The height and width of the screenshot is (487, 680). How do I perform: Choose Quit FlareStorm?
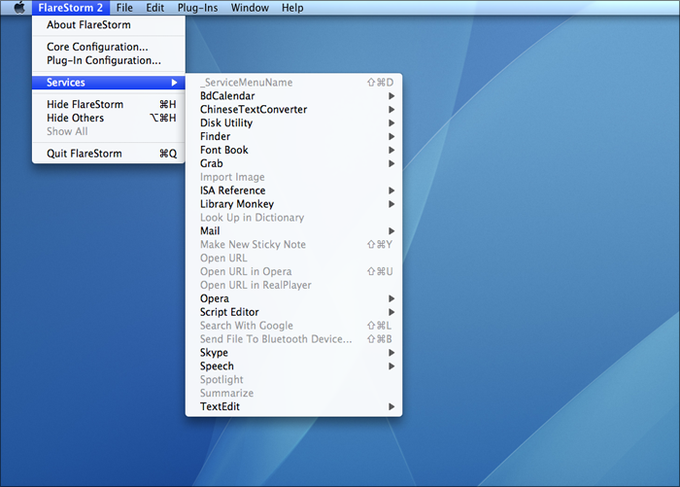tap(108, 154)
